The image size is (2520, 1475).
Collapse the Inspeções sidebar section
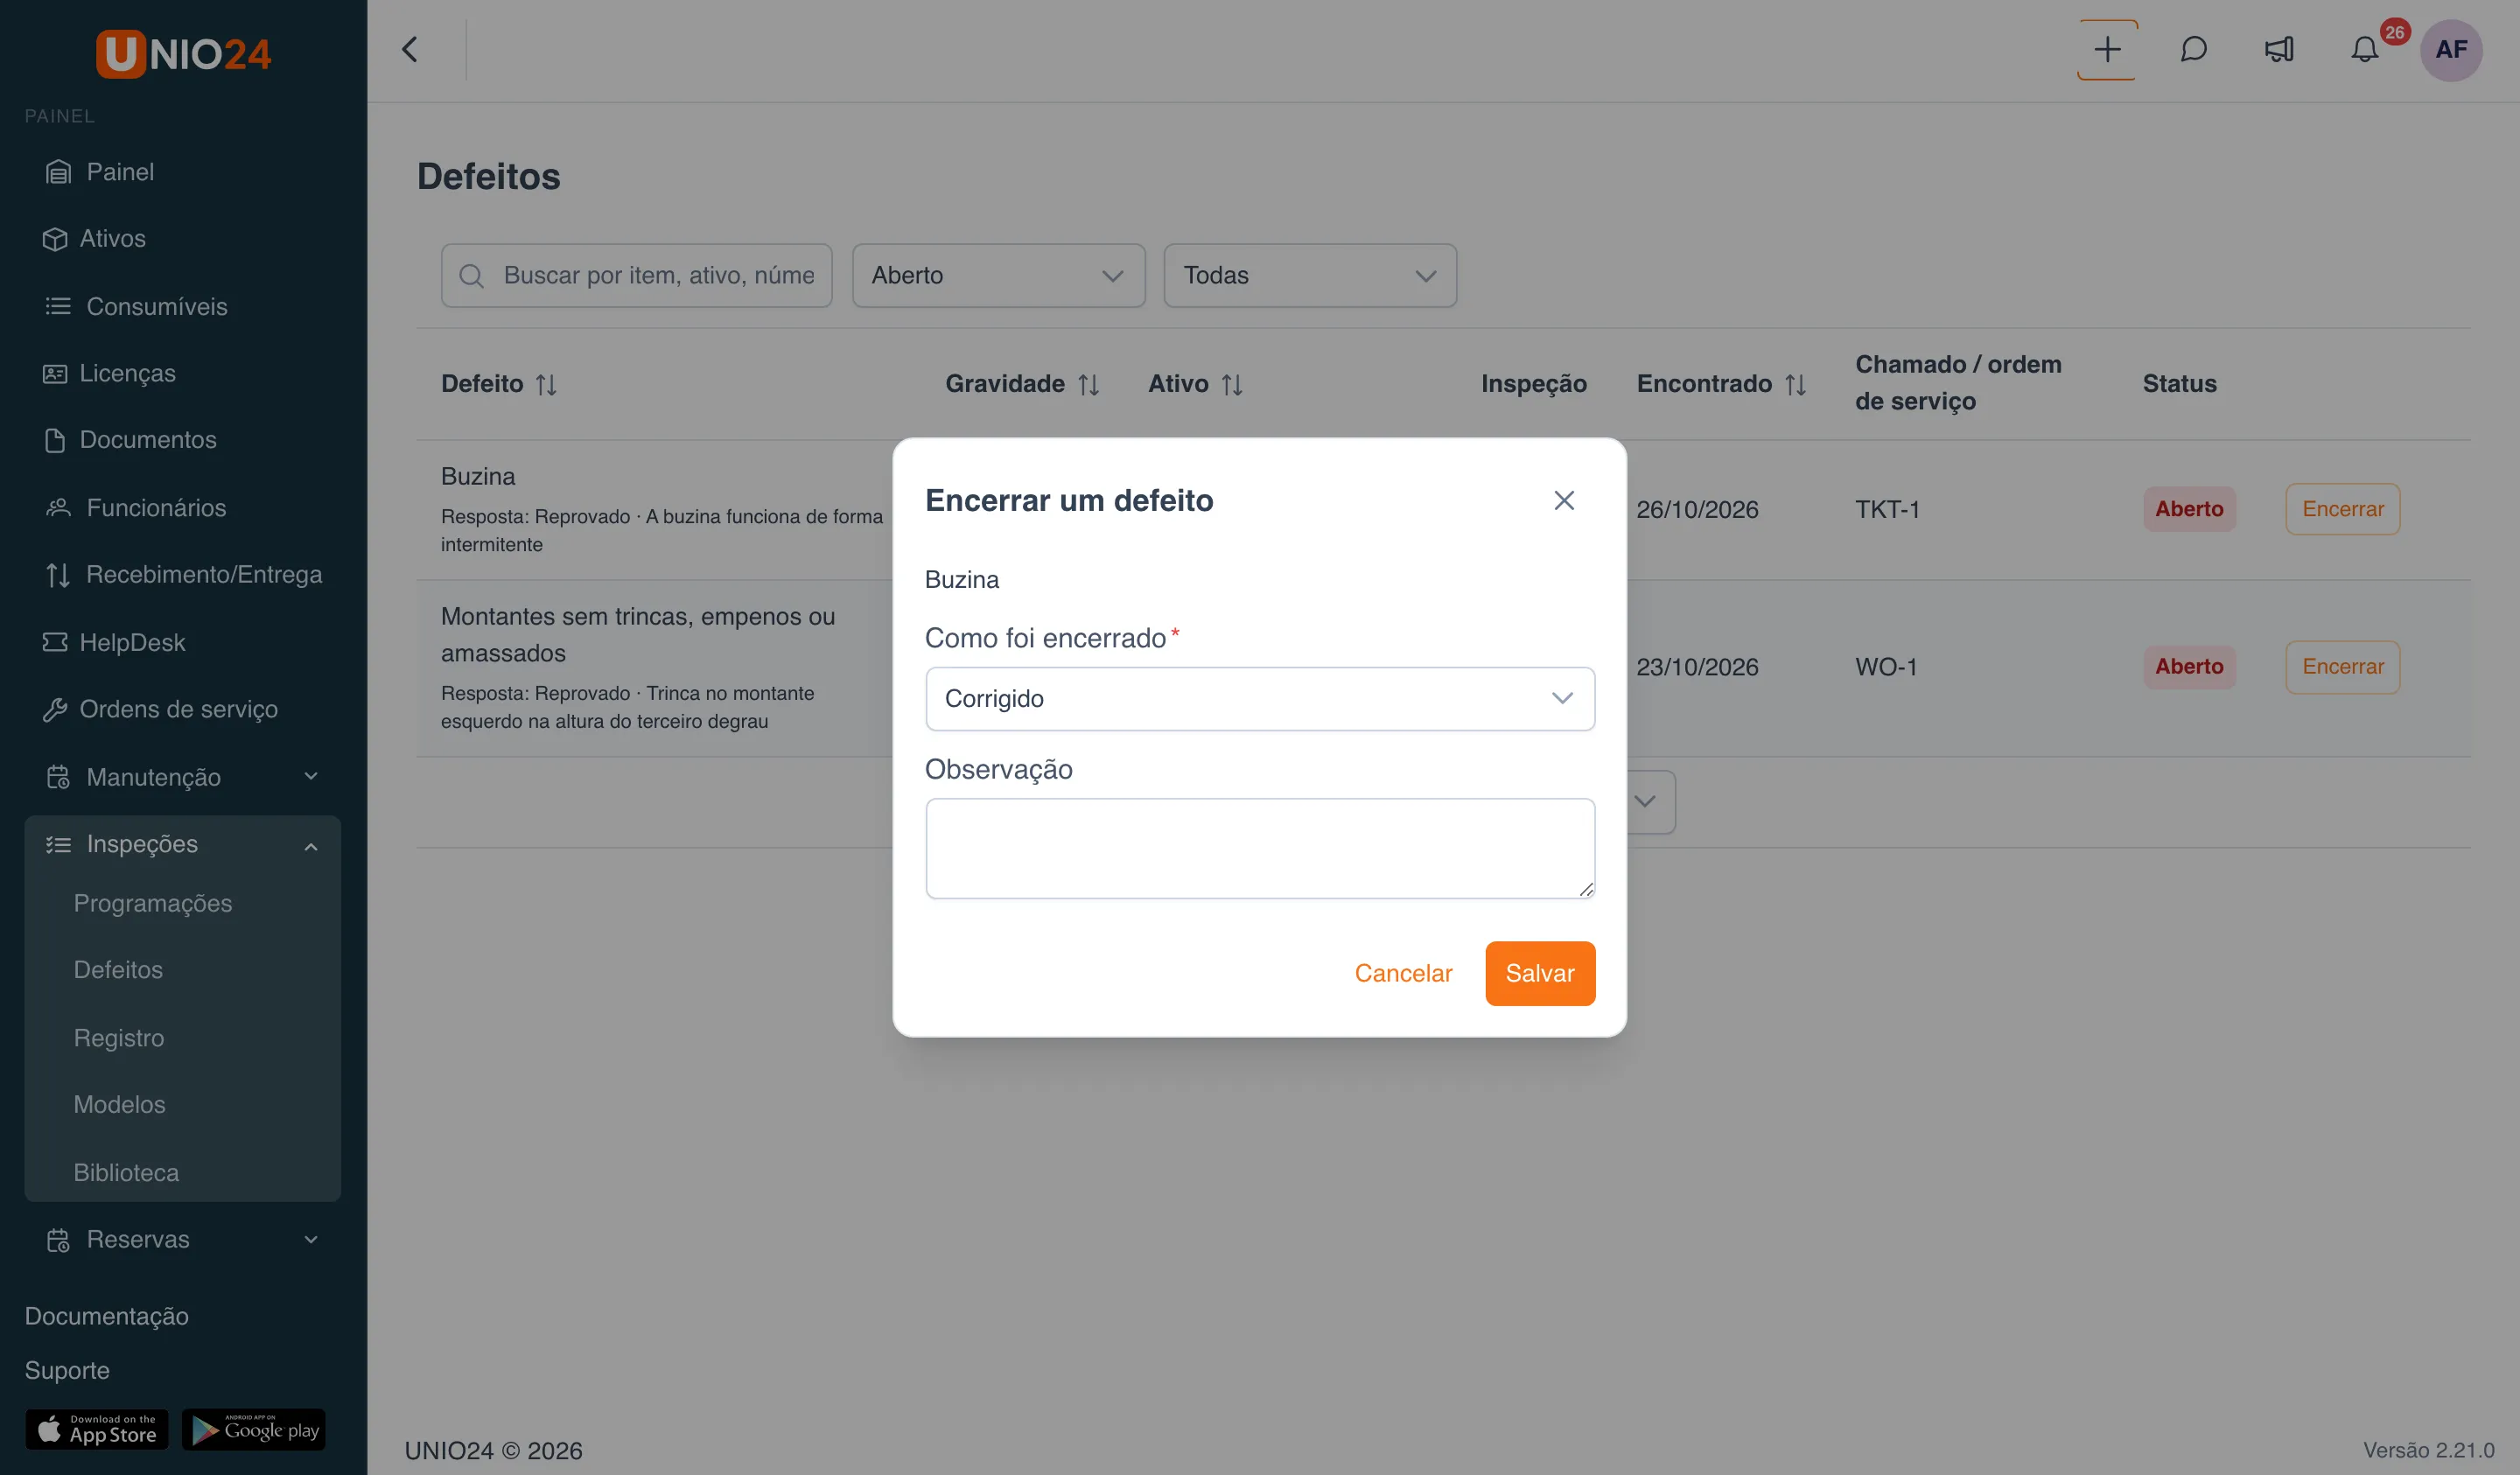(x=183, y=844)
